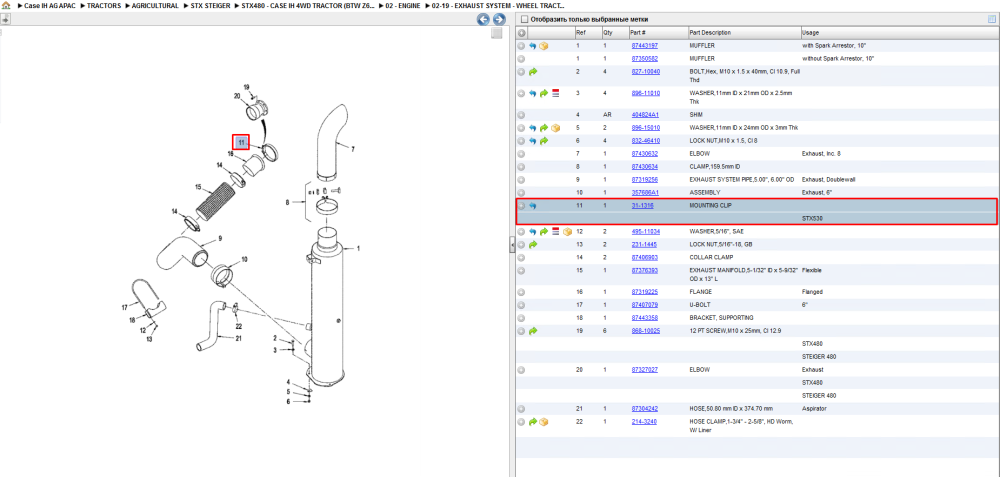
Task: Go to the home icon in breadcrumb
Action: (x=6, y=5)
